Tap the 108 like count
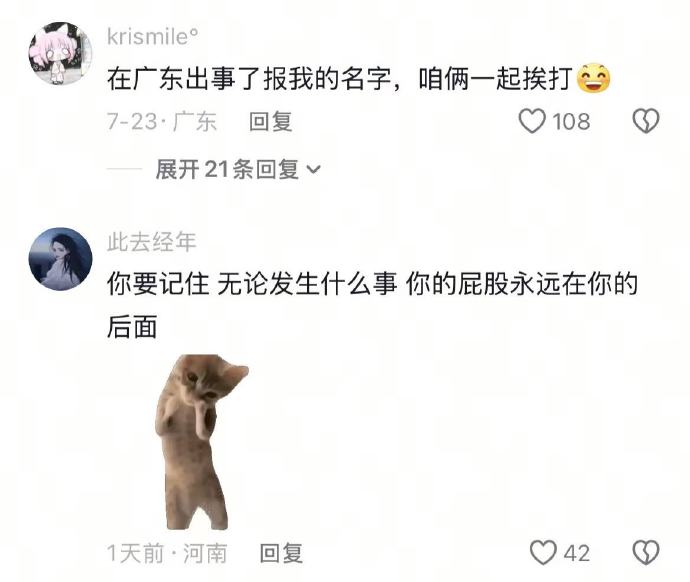This screenshot has height=582, width=690. 571,121
